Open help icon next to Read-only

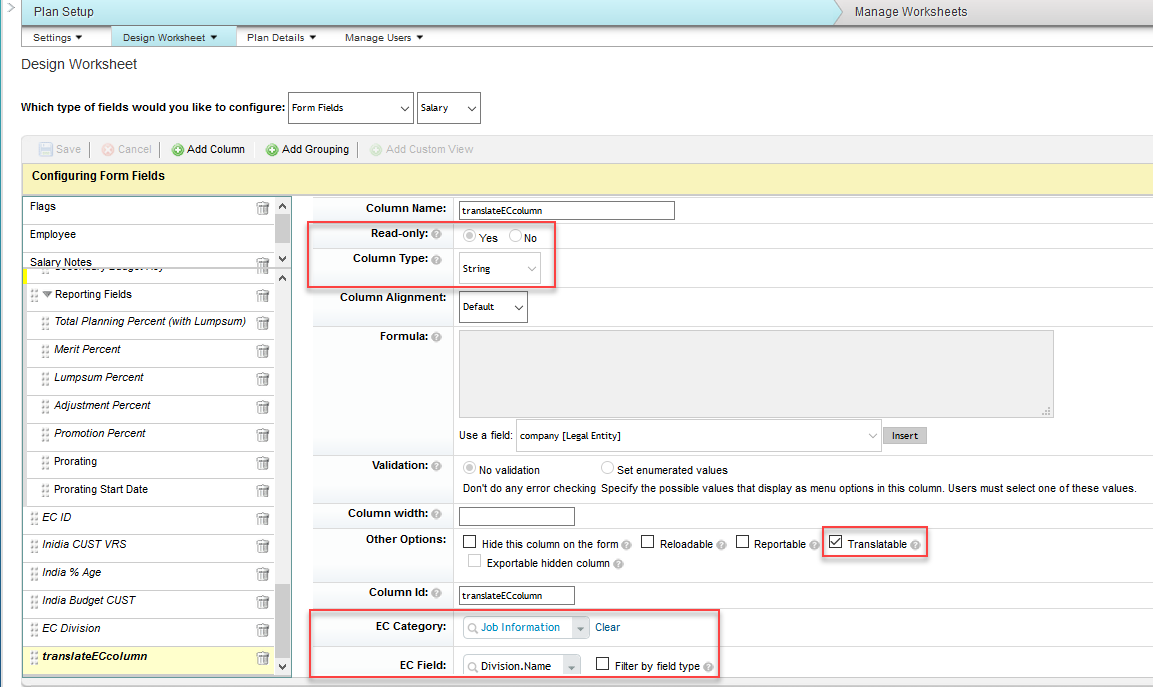coord(437,234)
